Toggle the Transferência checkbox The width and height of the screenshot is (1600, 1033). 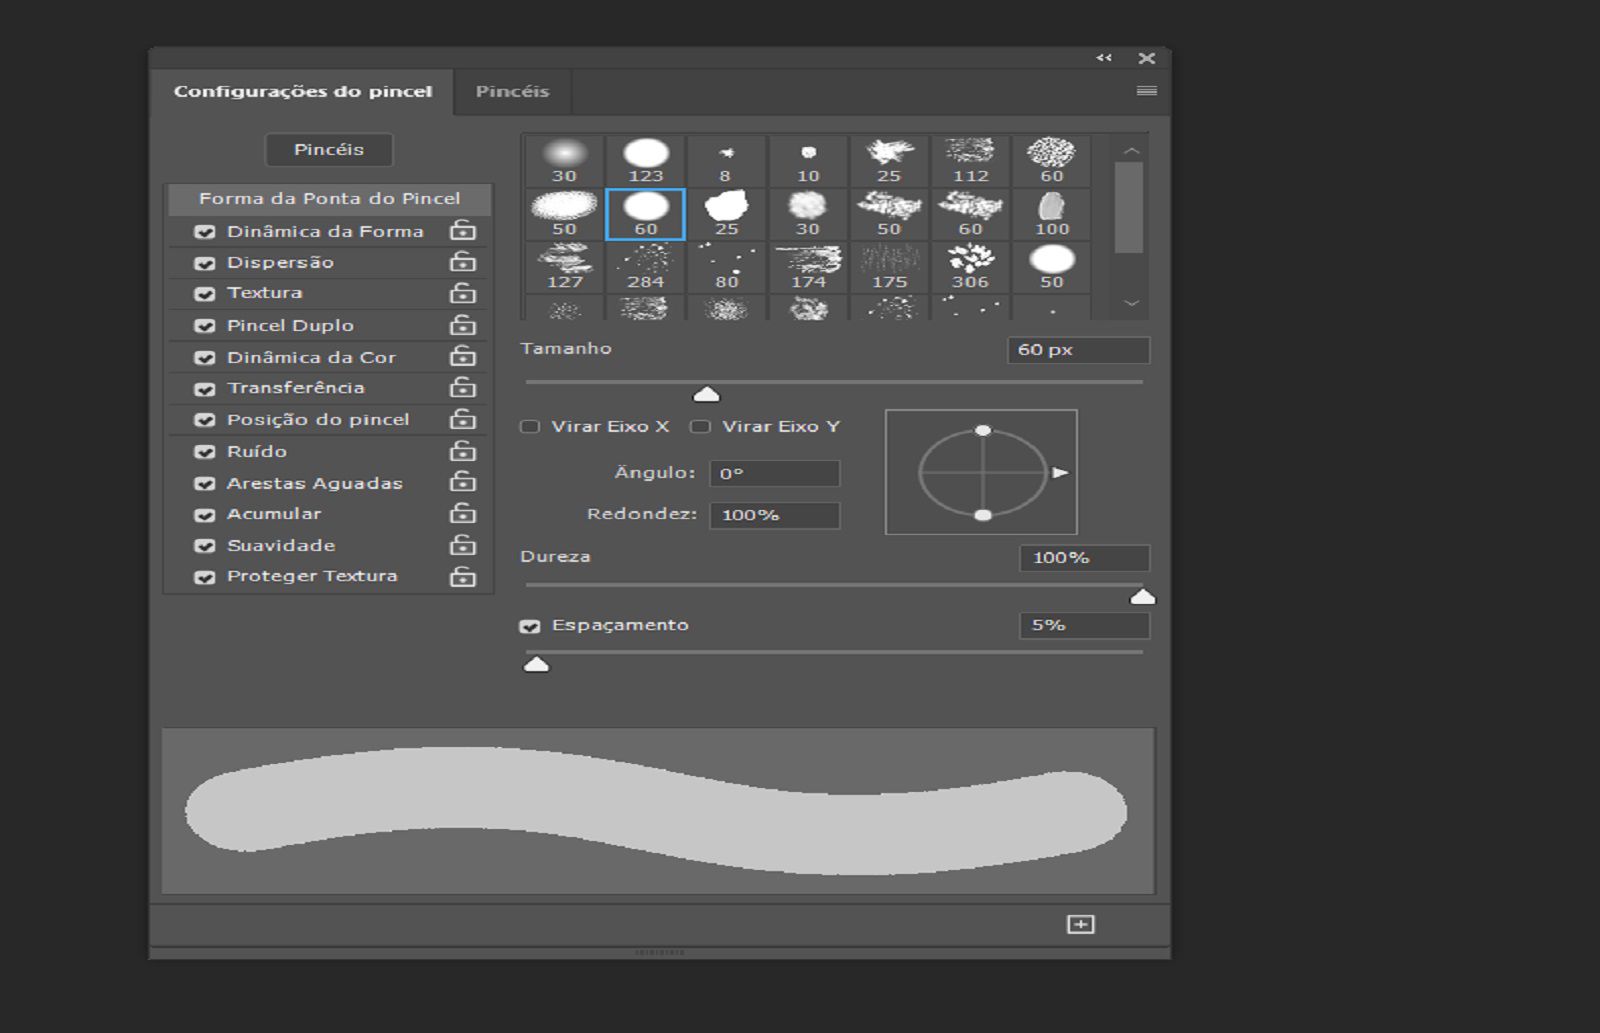coord(205,389)
